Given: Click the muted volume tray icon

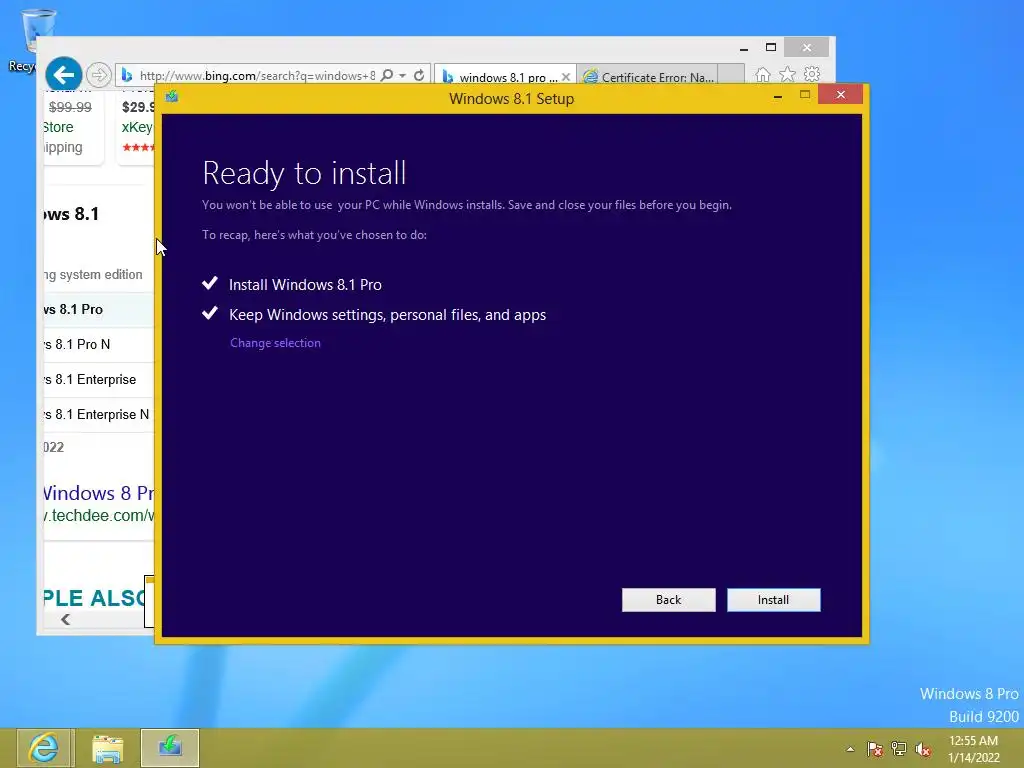Looking at the screenshot, I should [x=923, y=749].
